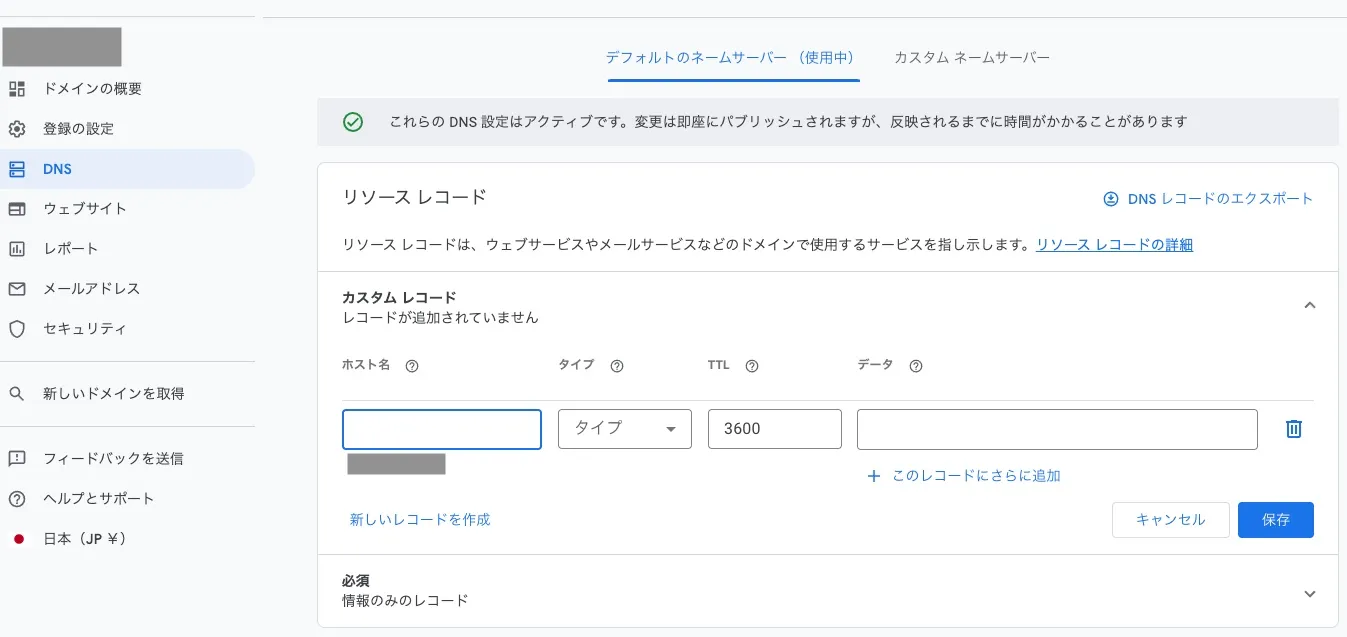Image resolution: width=1347 pixels, height=637 pixels.
Task: Click the 保存 save button
Action: pyautogui.click(x=1275, y=519)
